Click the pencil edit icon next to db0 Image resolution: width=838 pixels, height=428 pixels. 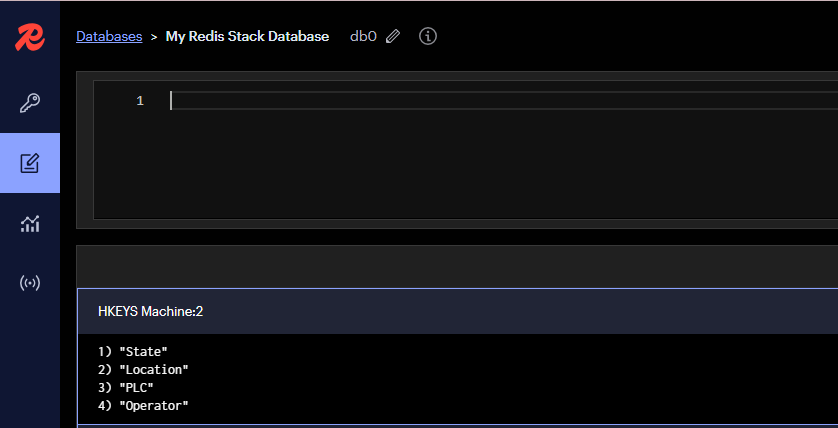pos(393,36)
